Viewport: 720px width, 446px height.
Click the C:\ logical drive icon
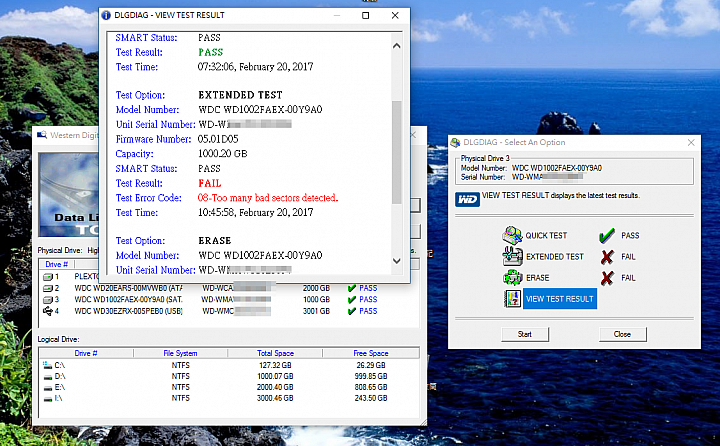click(47, 365)
